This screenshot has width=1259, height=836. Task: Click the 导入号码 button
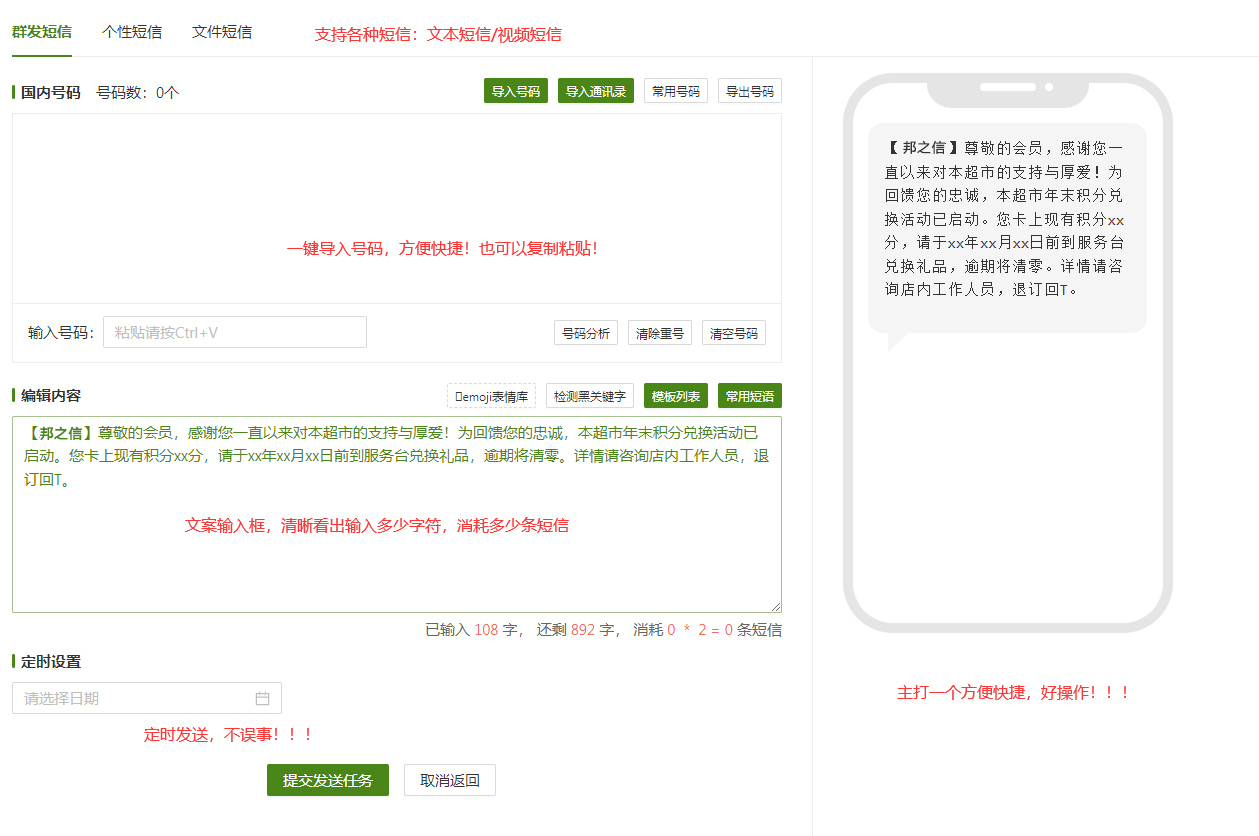pos(516,91)
